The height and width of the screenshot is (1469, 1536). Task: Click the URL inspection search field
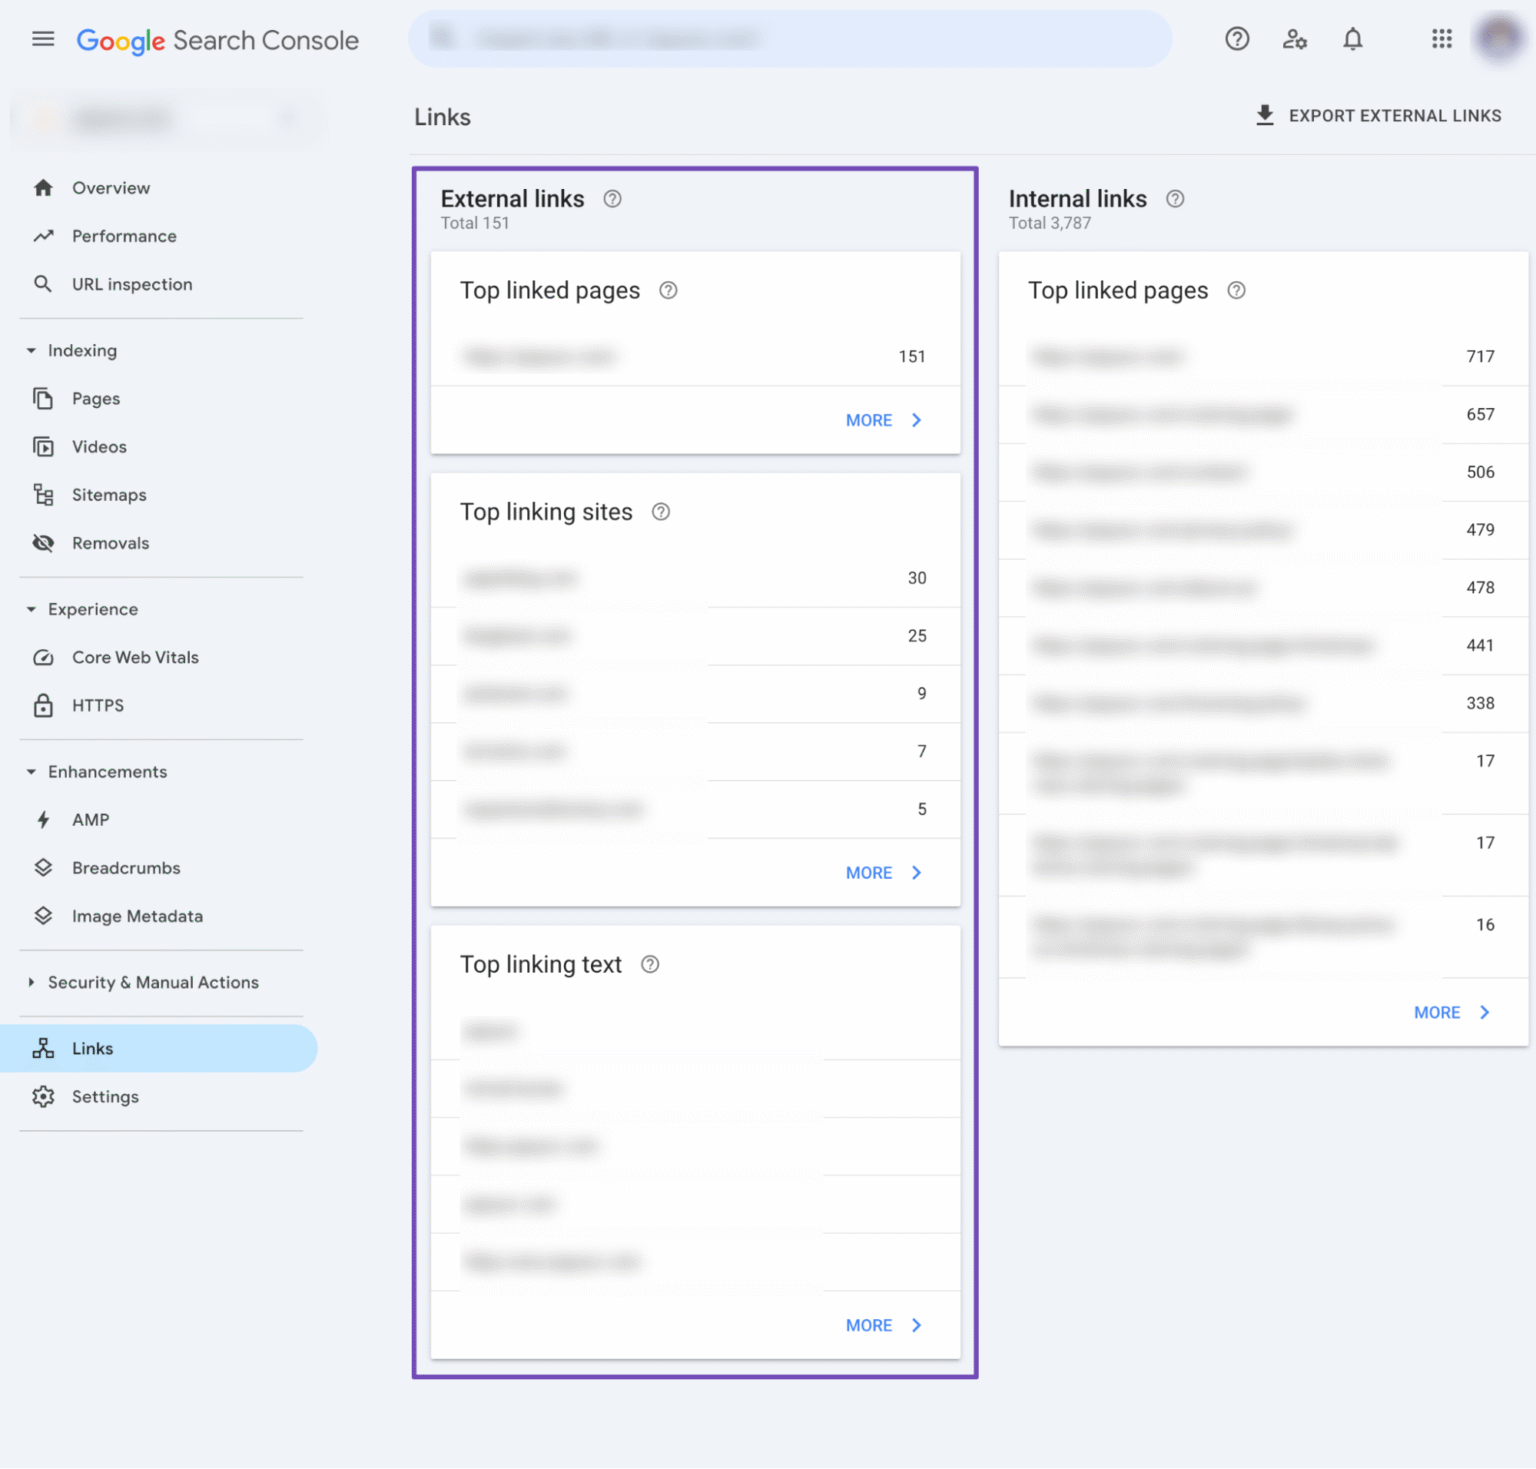790,39
